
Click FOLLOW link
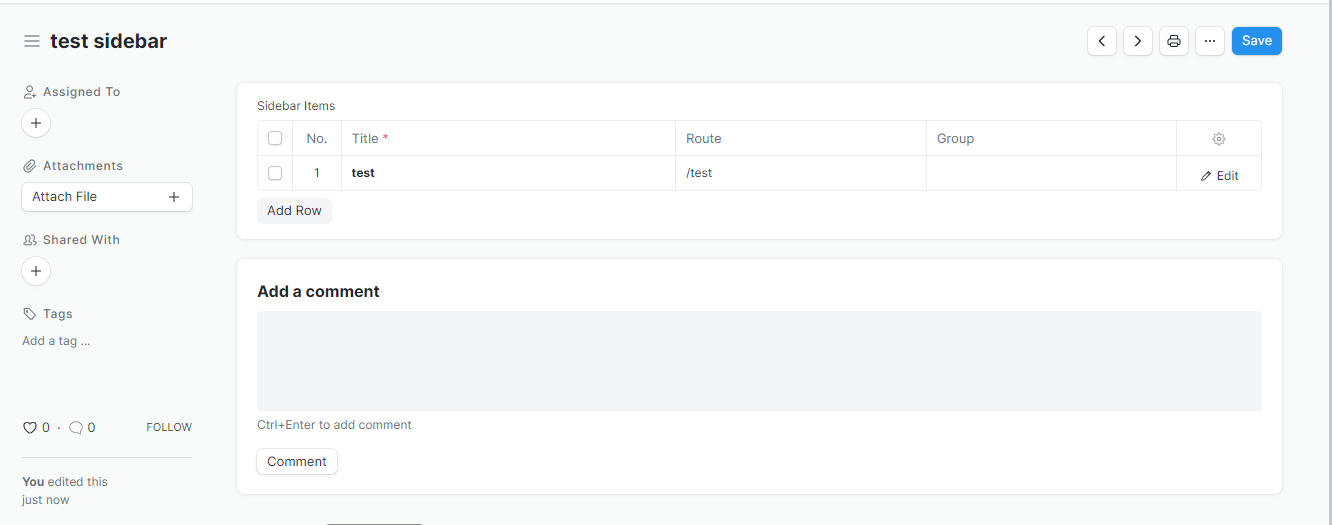click(169, 427)
